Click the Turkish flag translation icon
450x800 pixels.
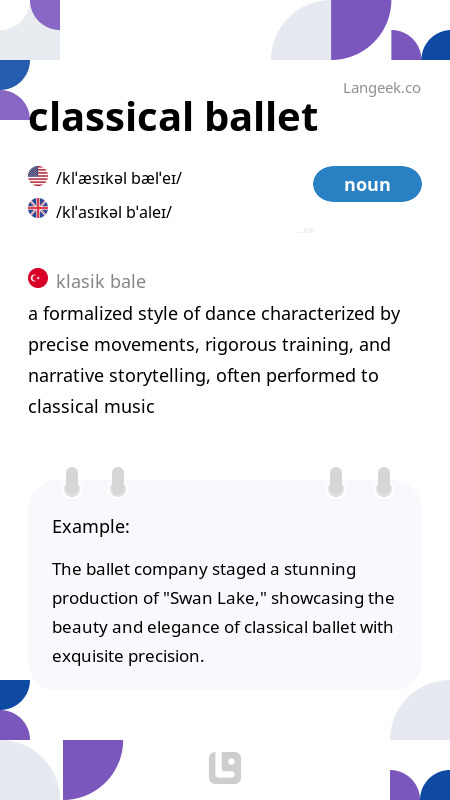38,278
